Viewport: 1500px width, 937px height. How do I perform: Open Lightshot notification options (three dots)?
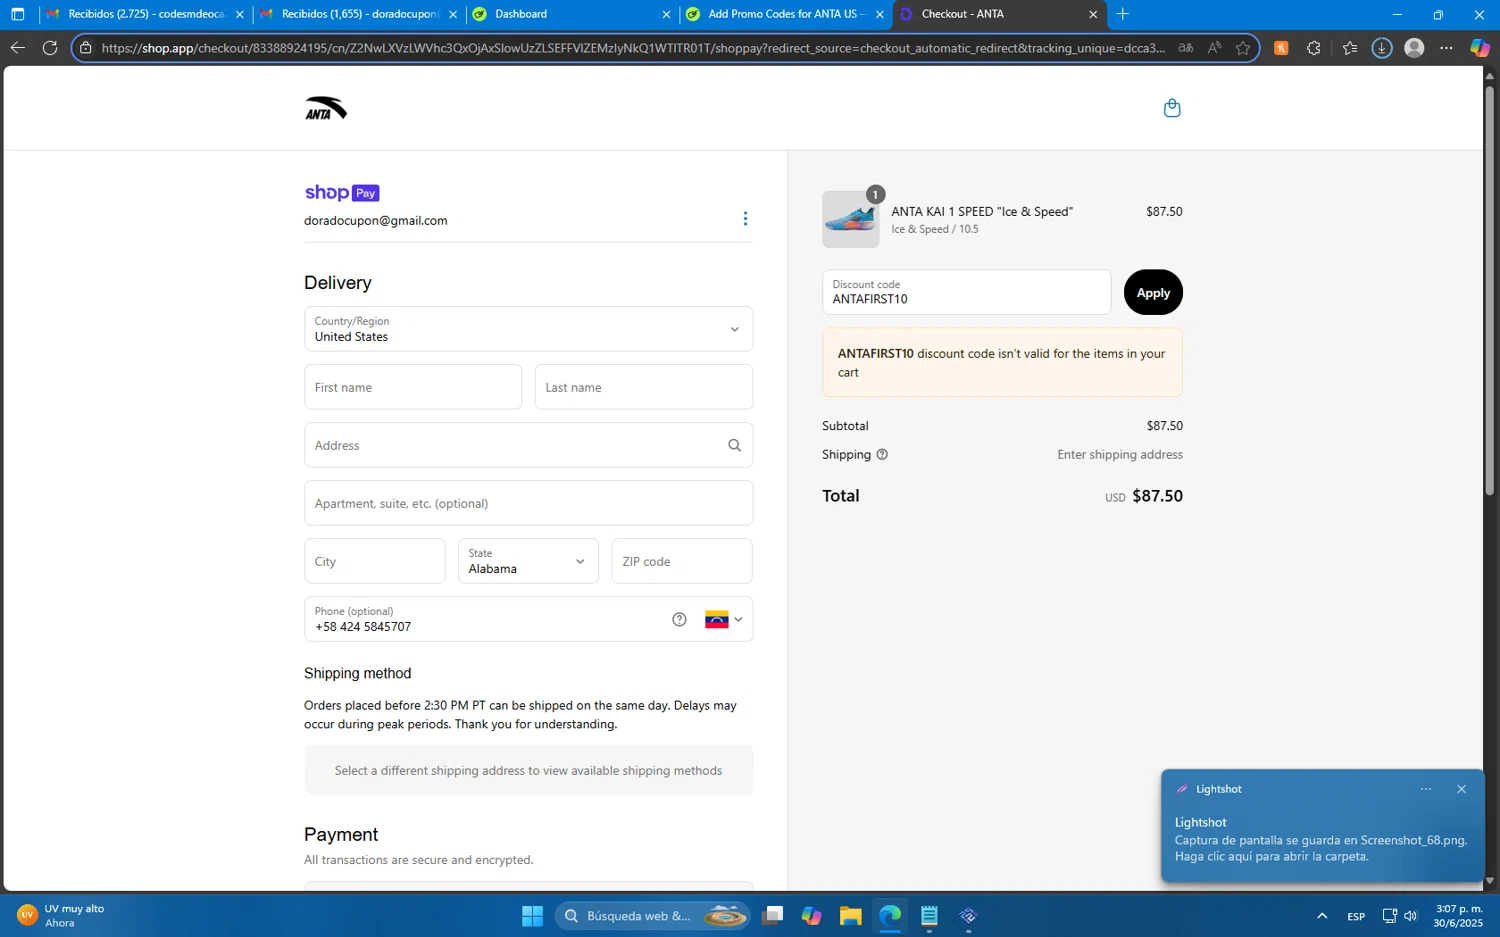1426,789
